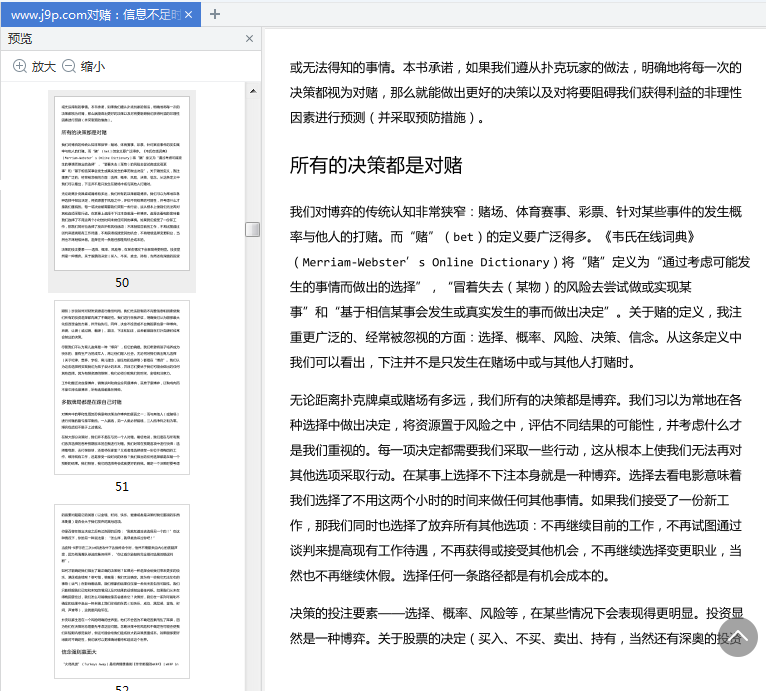Screen dimensions: 766x691
Task: Click the 预览 panel title
Action: coord(20,39)
